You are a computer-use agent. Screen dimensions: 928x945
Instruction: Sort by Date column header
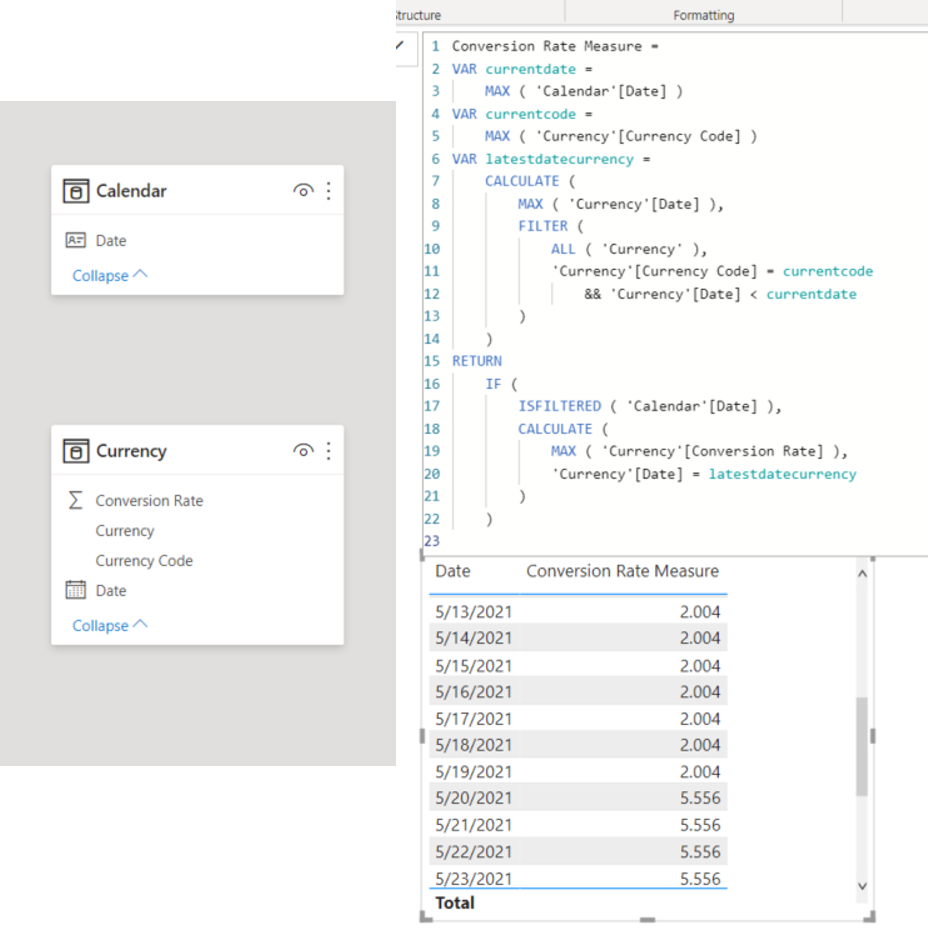(453, 571)
